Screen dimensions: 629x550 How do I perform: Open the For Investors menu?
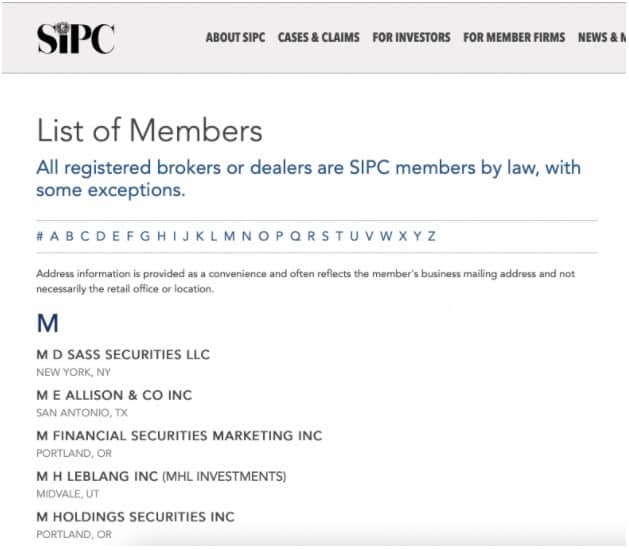(x=411, y=37)
